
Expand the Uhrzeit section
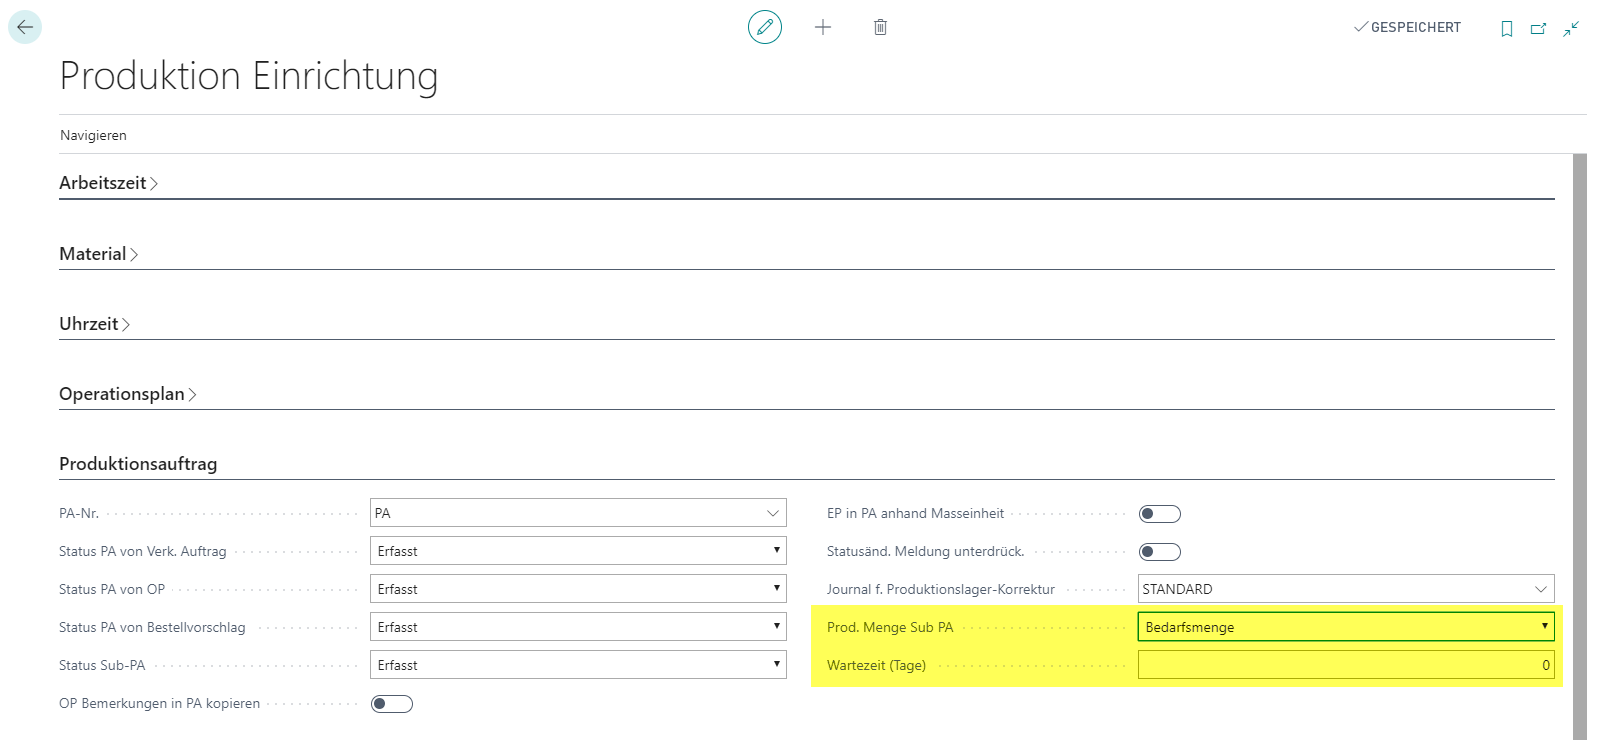tap(94, 324)
